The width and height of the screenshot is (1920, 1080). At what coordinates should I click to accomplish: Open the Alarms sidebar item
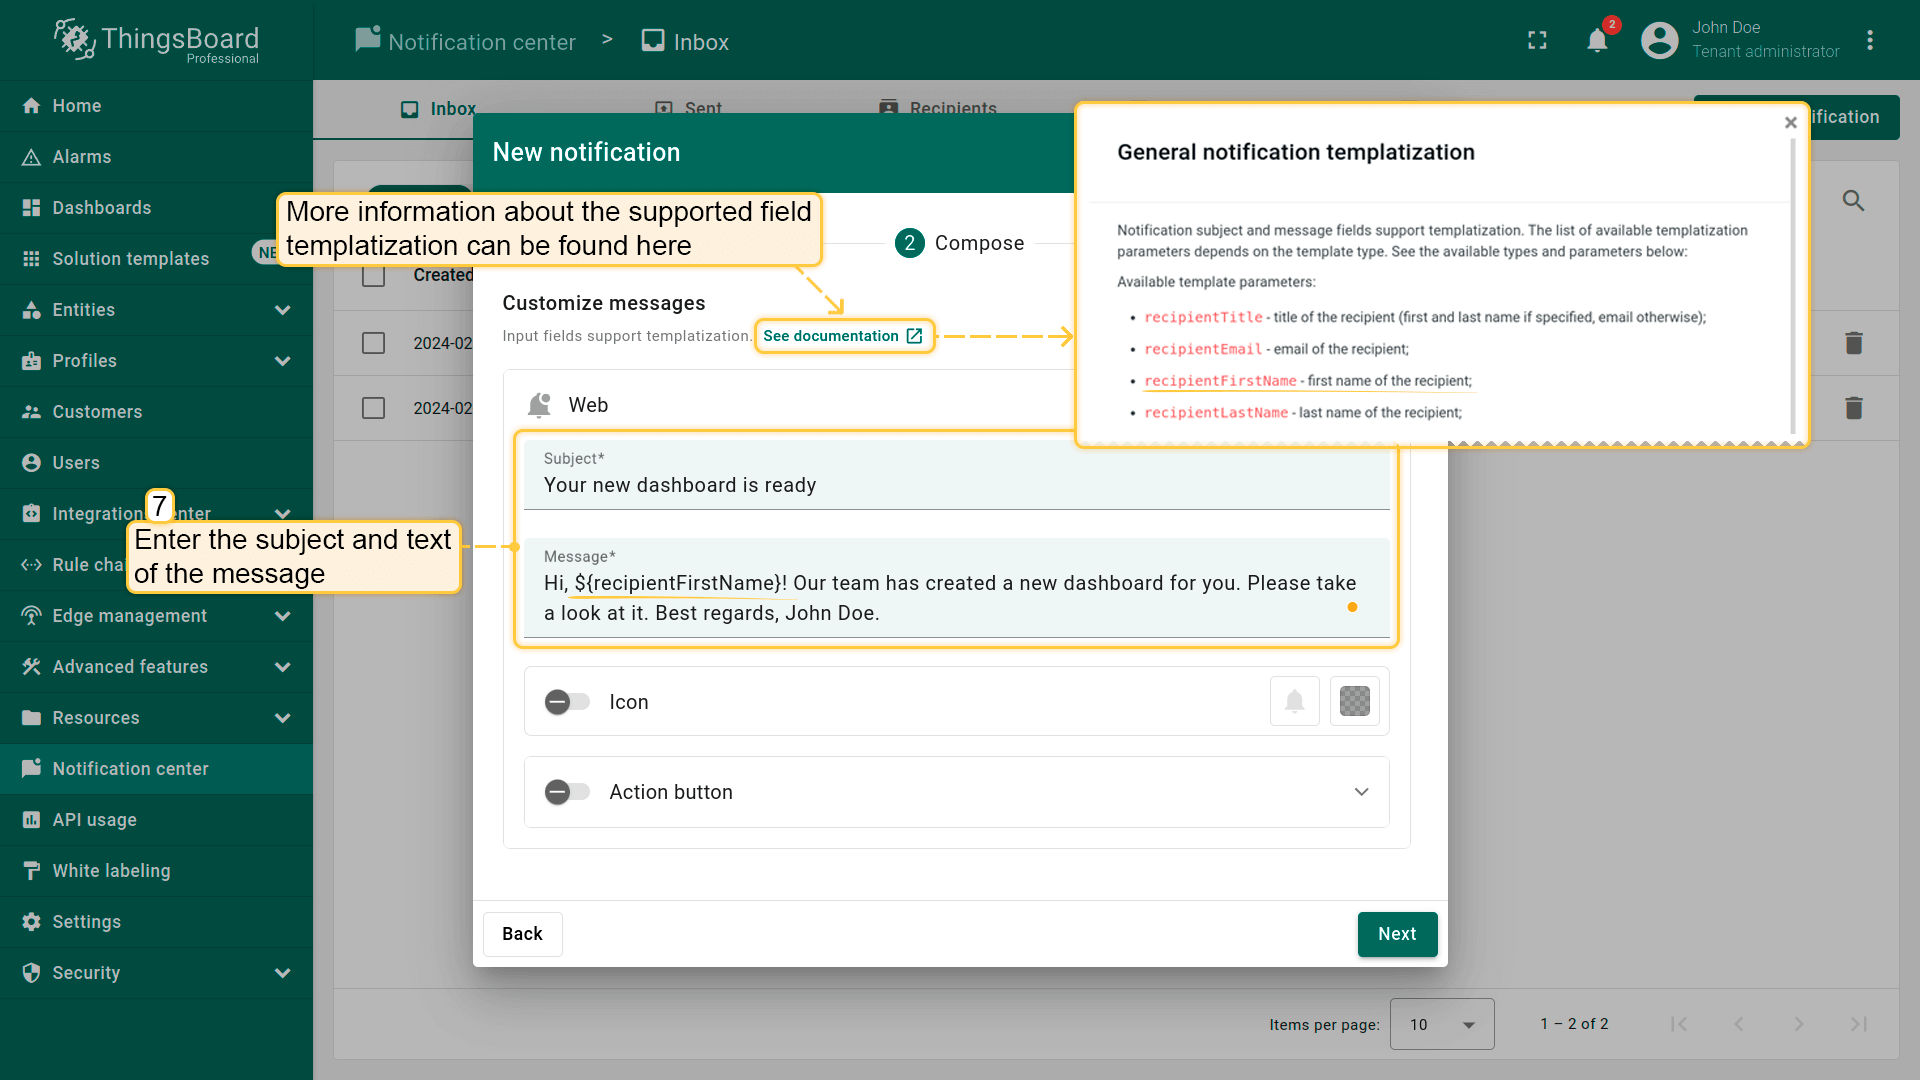tap(82, 157)
